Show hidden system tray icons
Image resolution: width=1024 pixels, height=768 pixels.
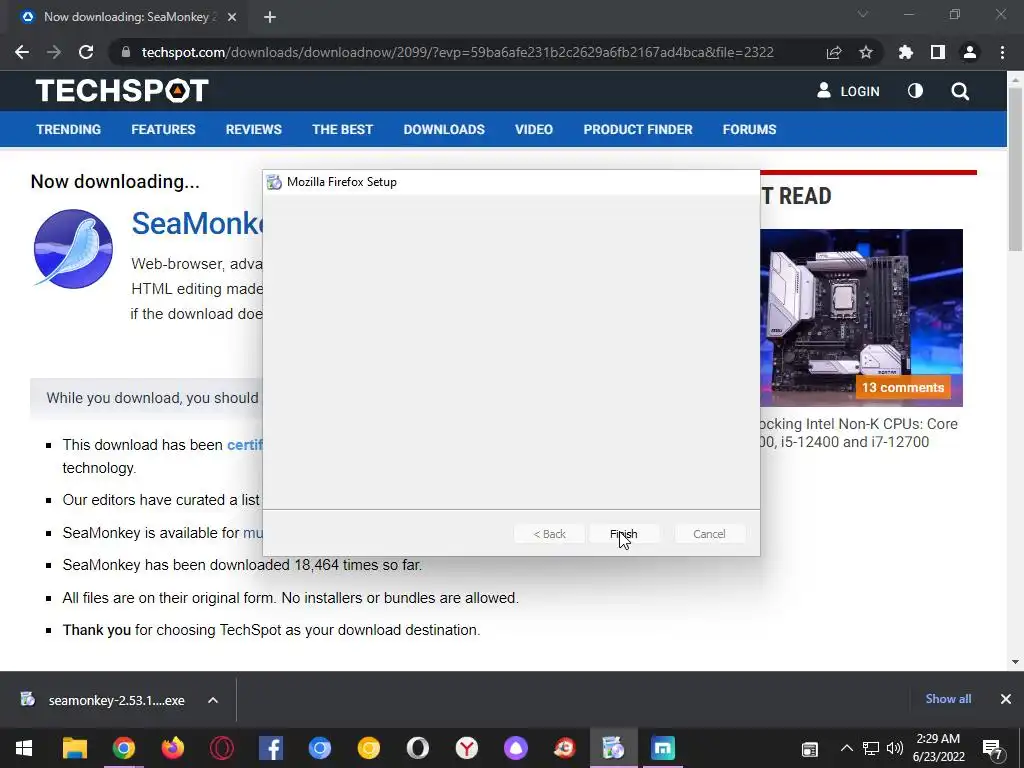[x=846, y=748]
